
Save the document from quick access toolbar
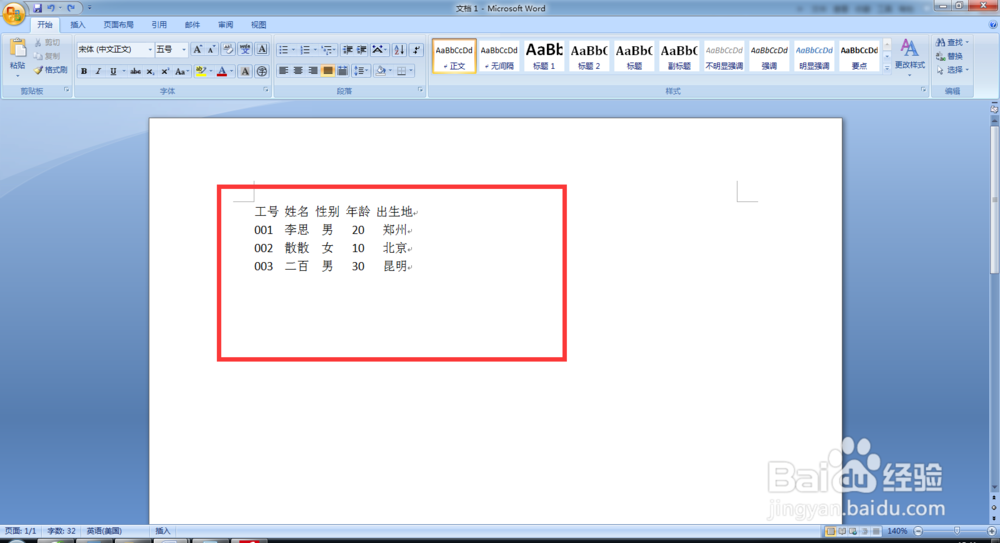(x=37, y=8)
